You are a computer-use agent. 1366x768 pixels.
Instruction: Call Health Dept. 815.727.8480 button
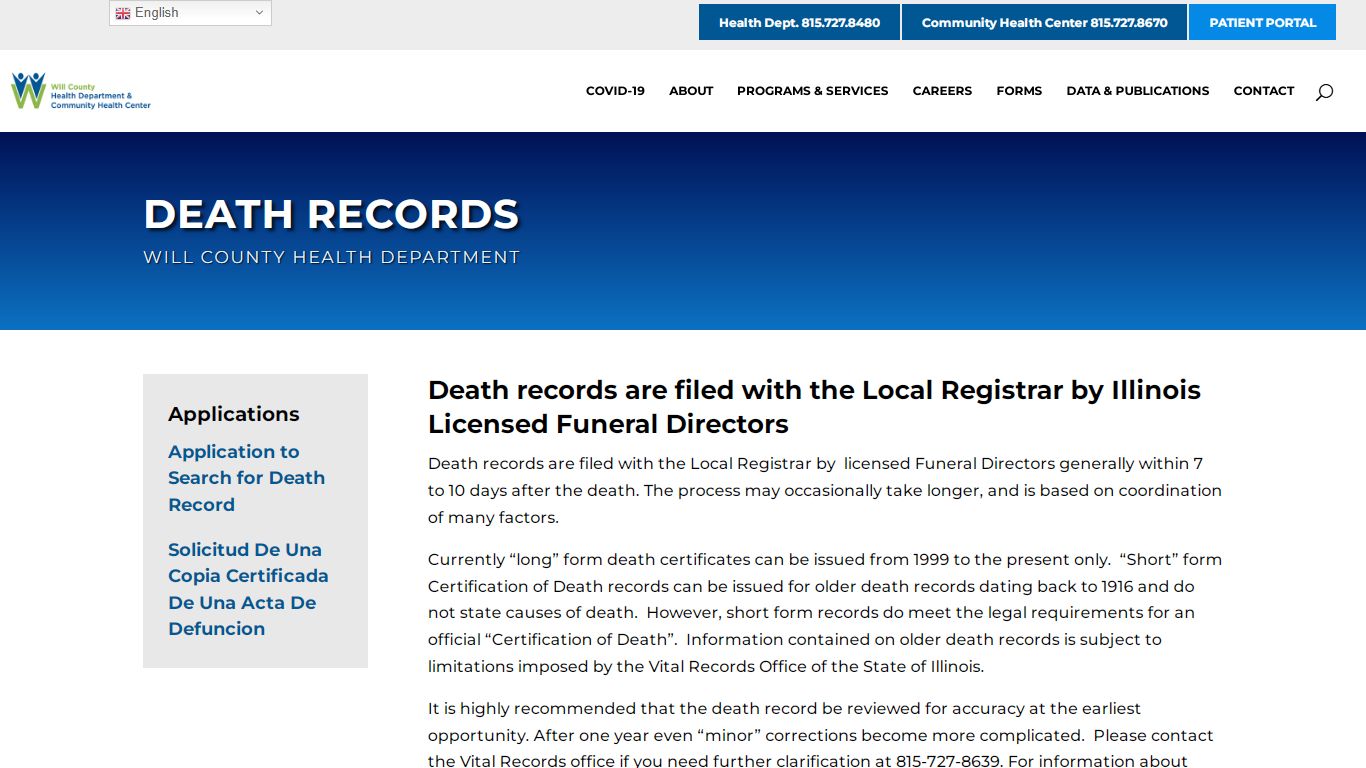799,22
